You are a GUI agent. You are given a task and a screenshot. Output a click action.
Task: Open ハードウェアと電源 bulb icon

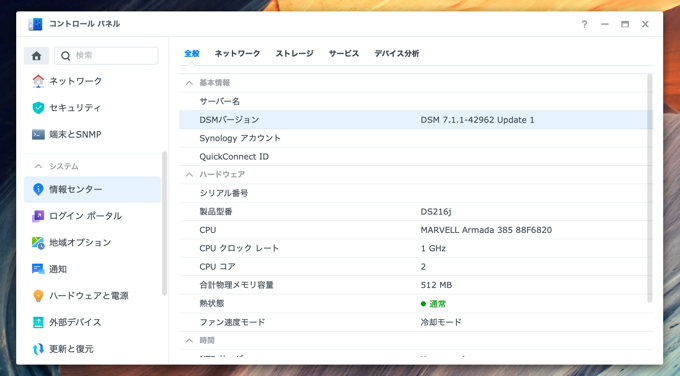point(38,296)
